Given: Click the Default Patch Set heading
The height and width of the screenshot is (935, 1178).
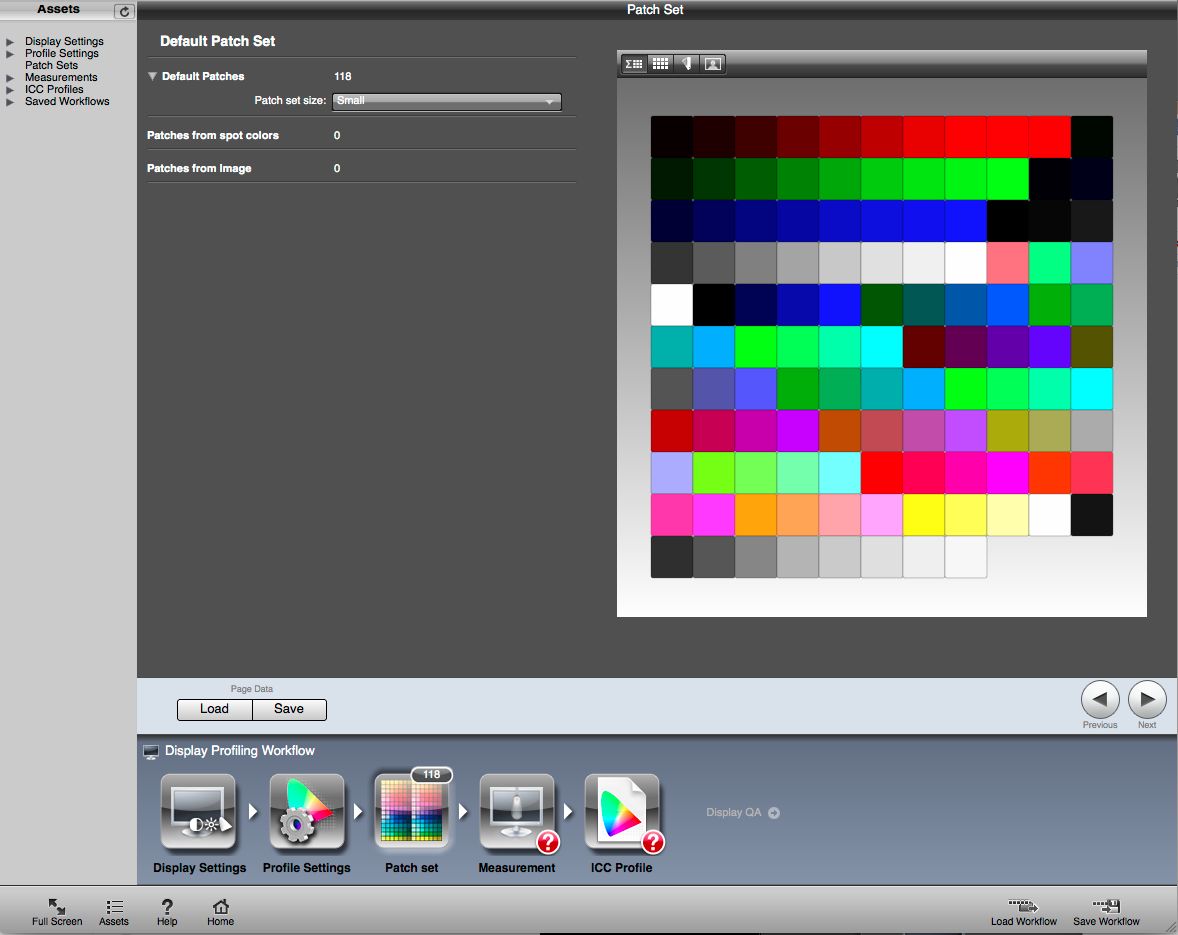Looking at the screenshot, I should click(218, 41).
